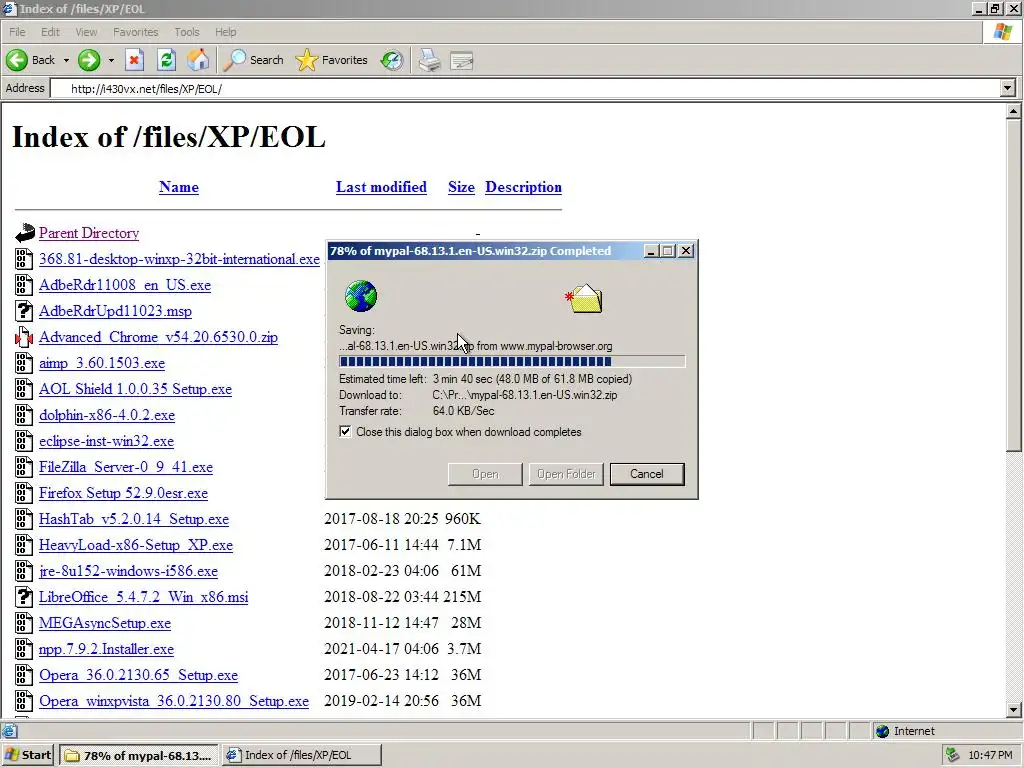Open the Help menu
This screenshot has height=768, width=1024.
[x=225, y=32]
